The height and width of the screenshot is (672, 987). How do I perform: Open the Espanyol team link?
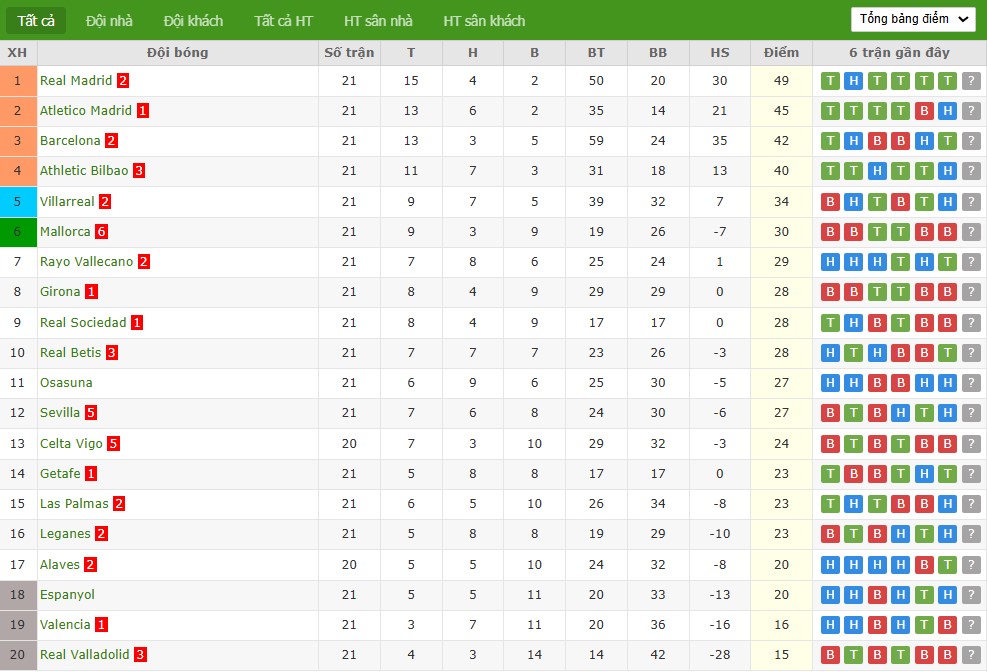[67, 595]
